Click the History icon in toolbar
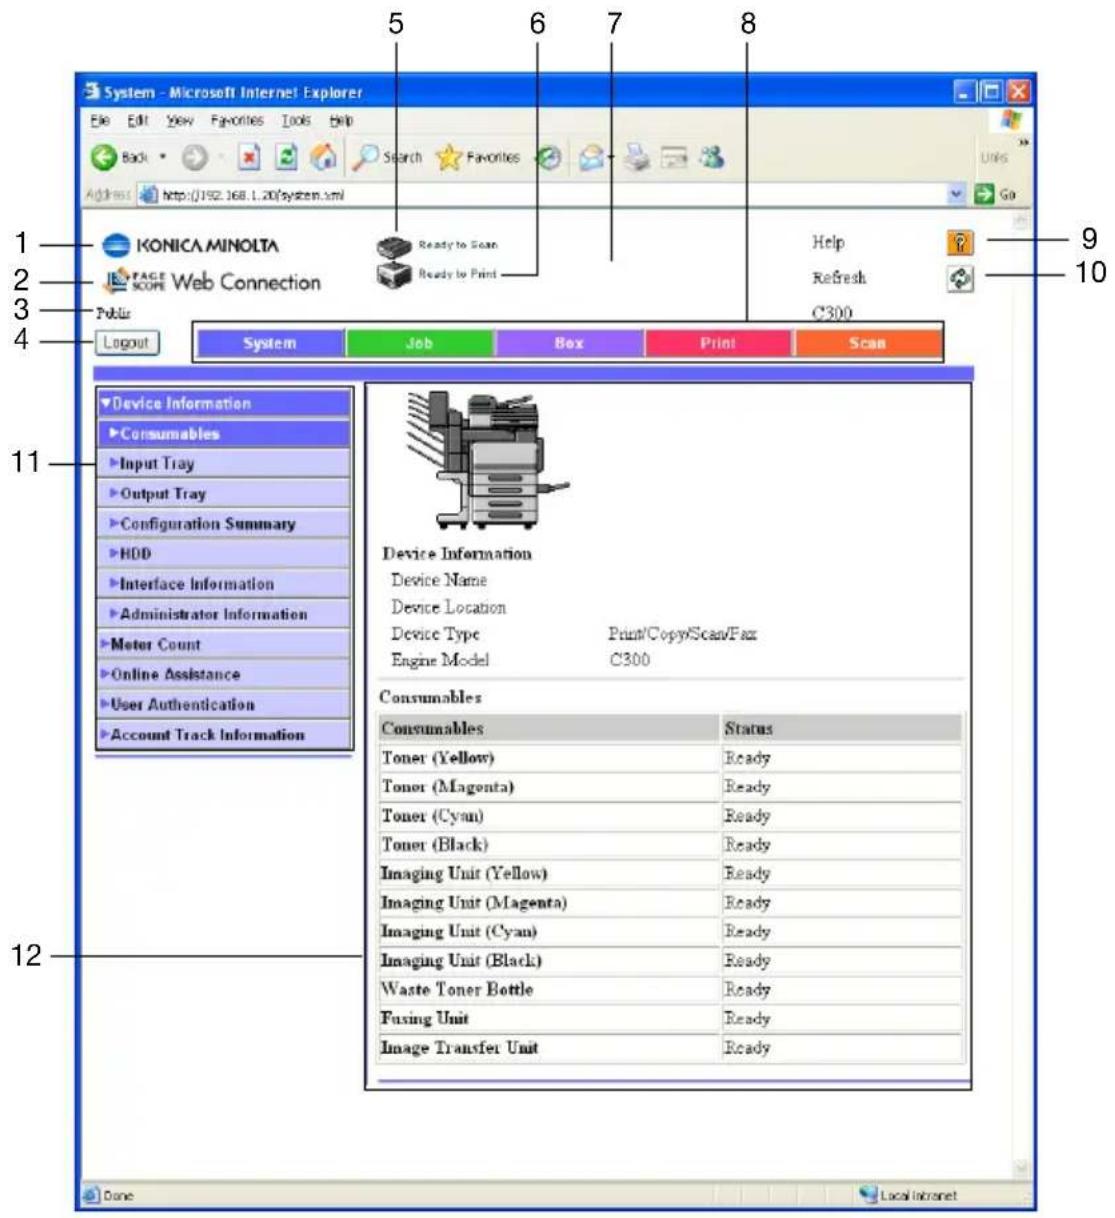Screen dimensions: 1115x1218 549,157
